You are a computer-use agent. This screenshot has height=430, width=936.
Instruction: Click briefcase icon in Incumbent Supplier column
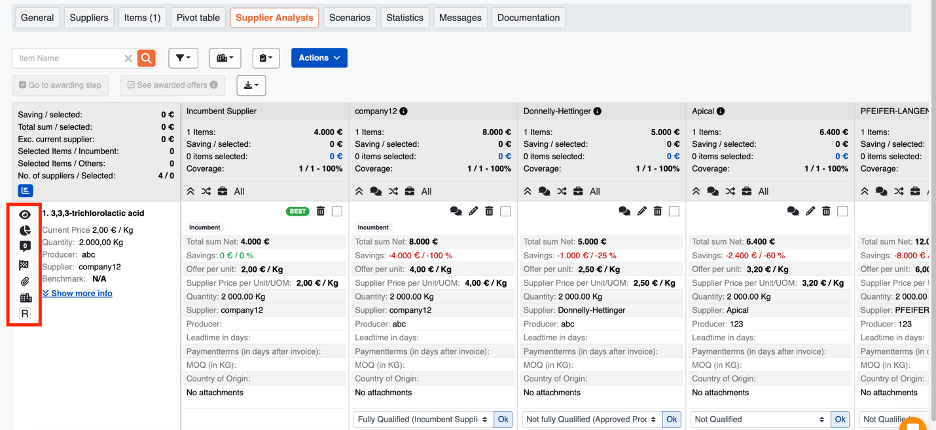[x=223, y=192]
